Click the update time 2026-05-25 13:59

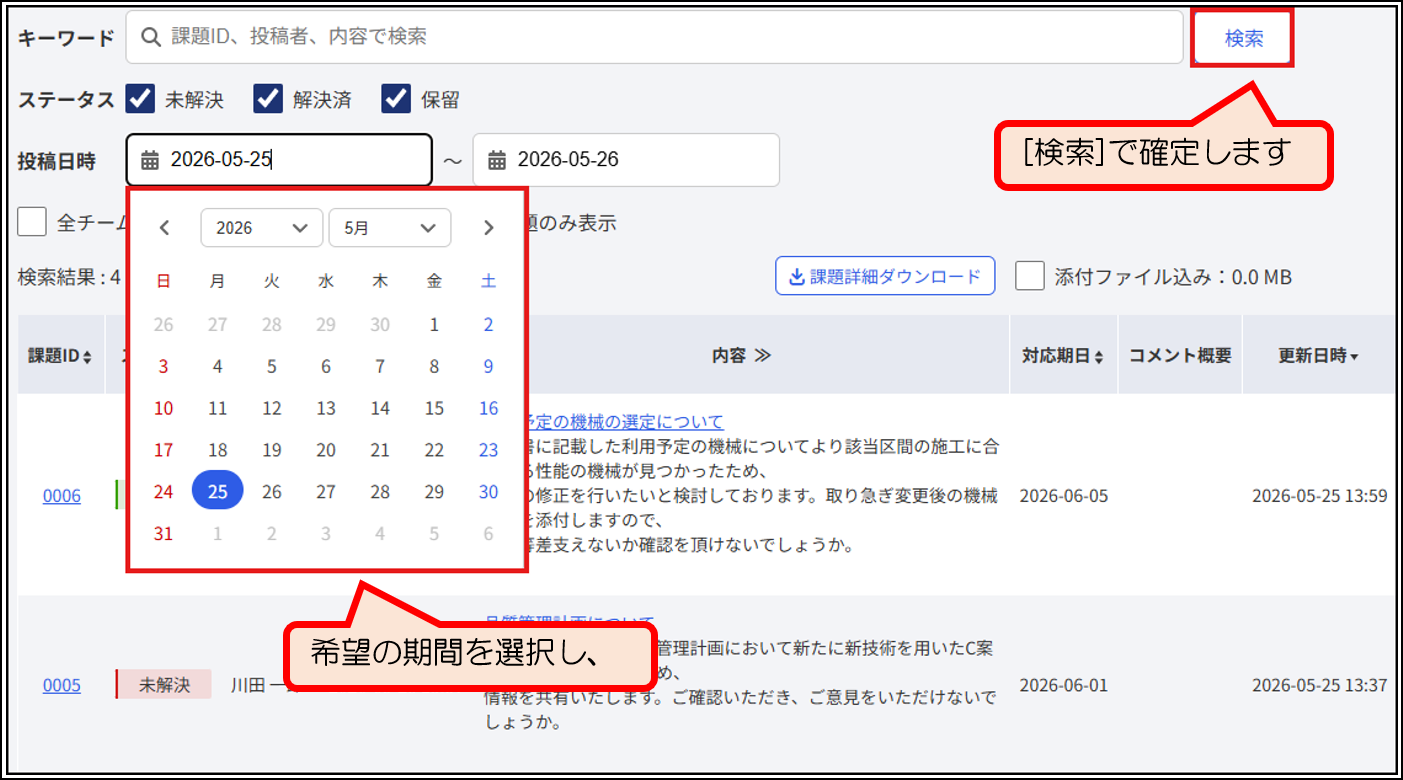point(1320,496)
